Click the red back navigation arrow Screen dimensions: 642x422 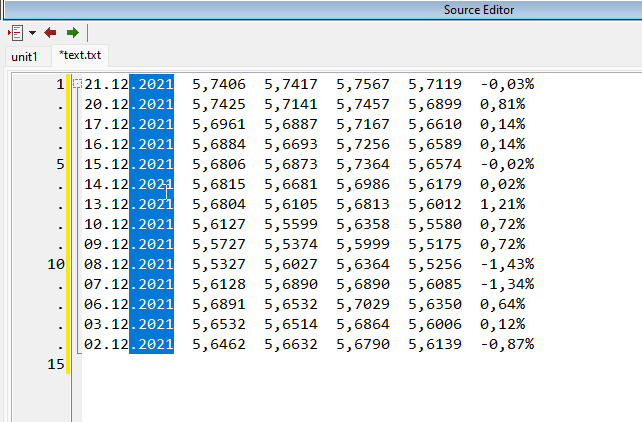[x=51, y=33]
